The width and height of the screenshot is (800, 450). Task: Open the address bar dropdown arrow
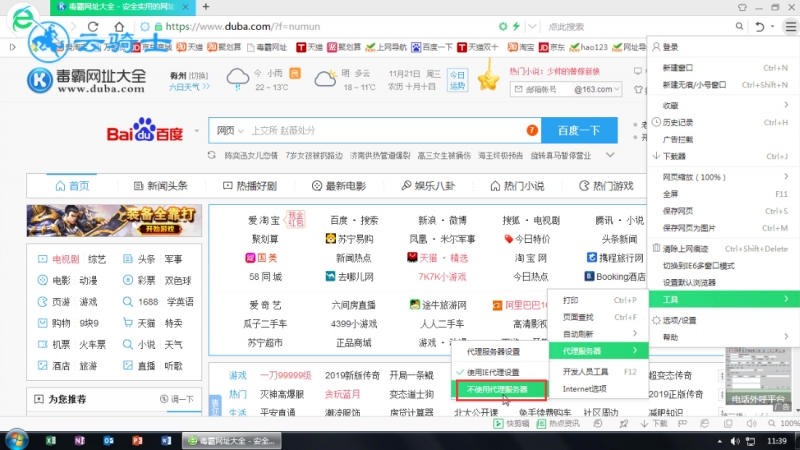click(x=532, y=27)
